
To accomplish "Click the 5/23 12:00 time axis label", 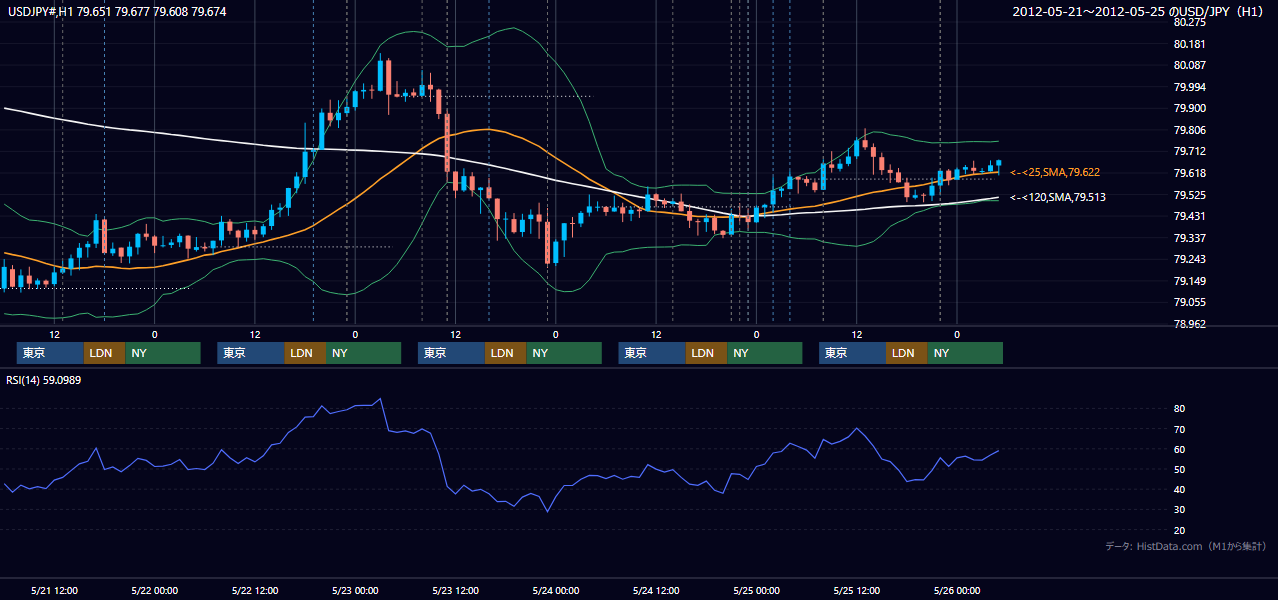I will pyautogui.click(x=455, y=590).
